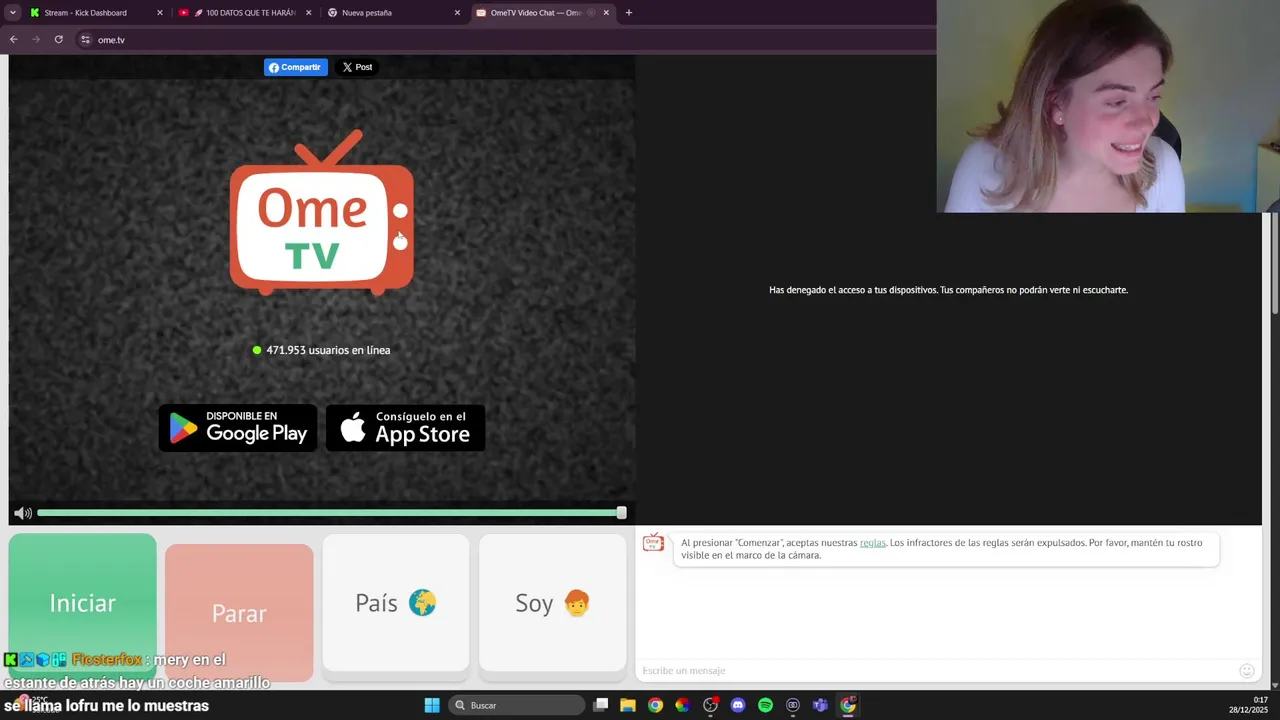Open the App Store download badge
Image resolution: width=1280 pixels, height=720 pixels.
point(405,427)
